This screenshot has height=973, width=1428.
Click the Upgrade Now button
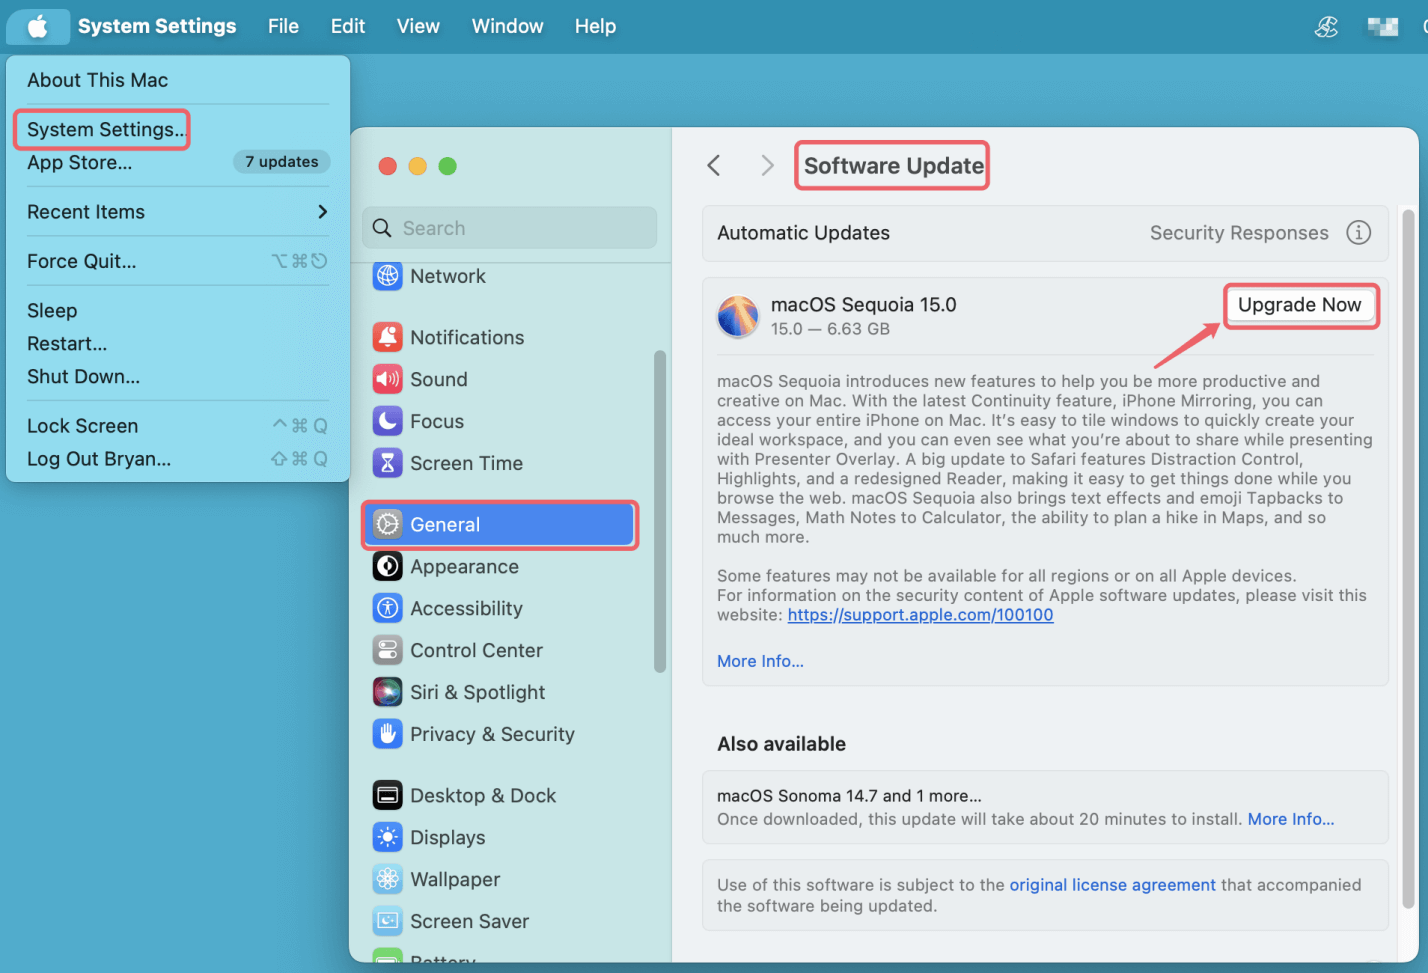point(1300,305)
